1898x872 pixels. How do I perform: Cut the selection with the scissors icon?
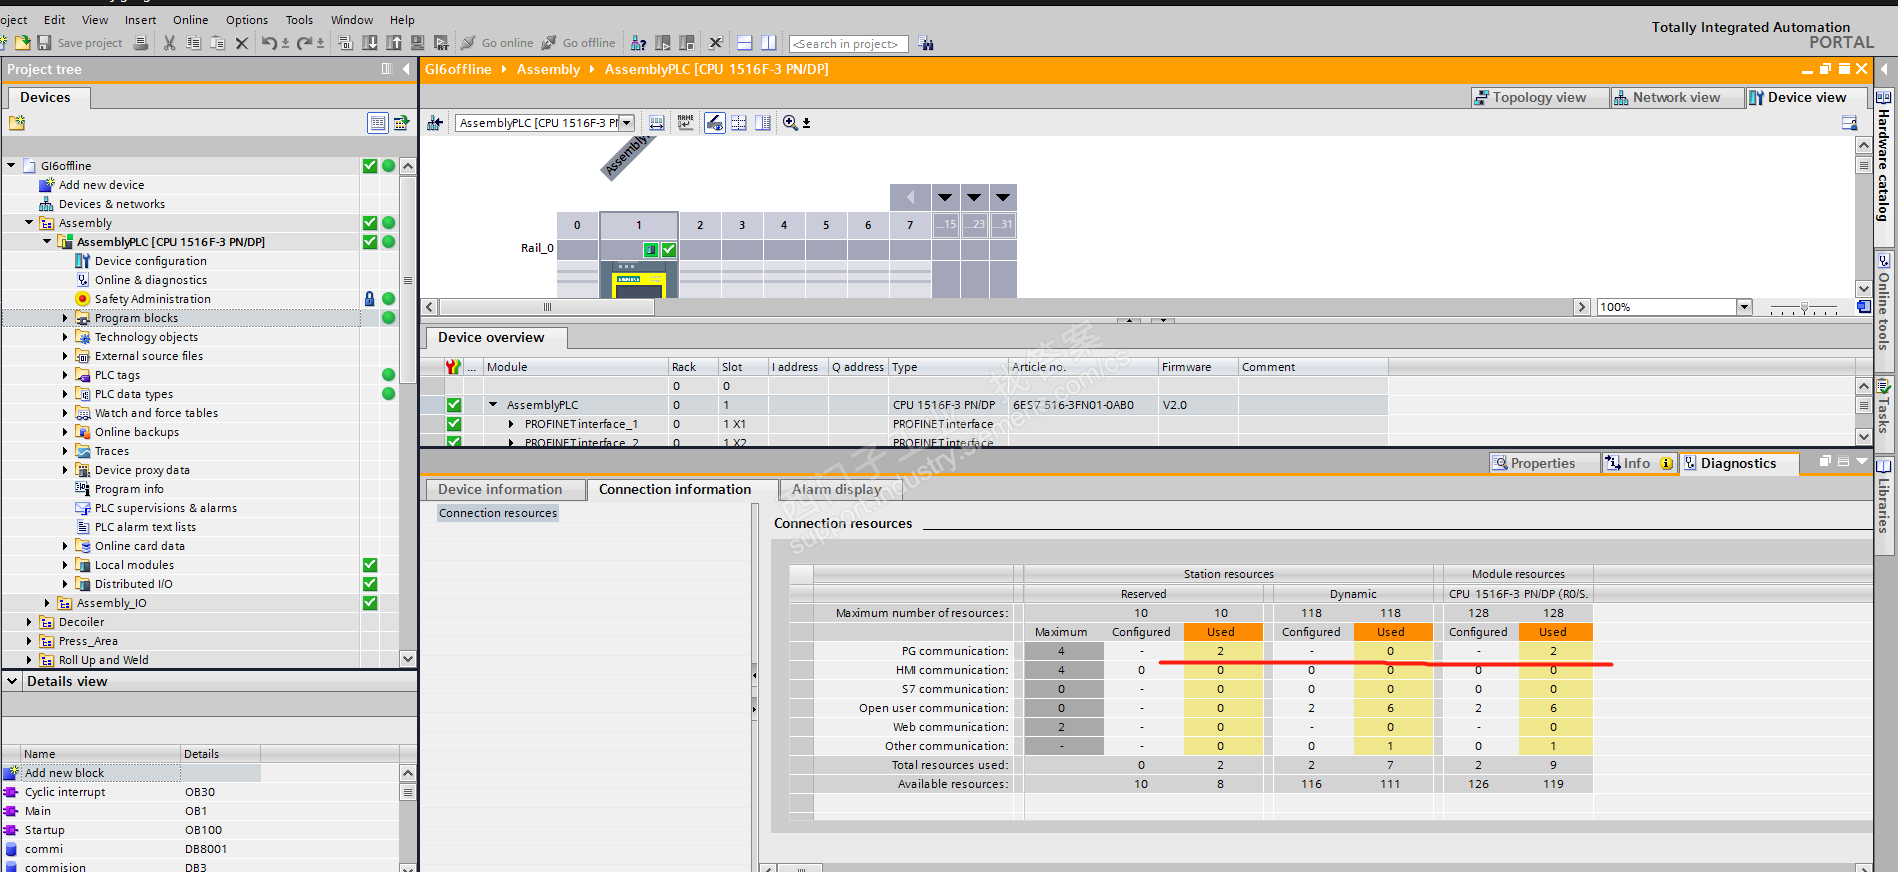tap(169, 43)
